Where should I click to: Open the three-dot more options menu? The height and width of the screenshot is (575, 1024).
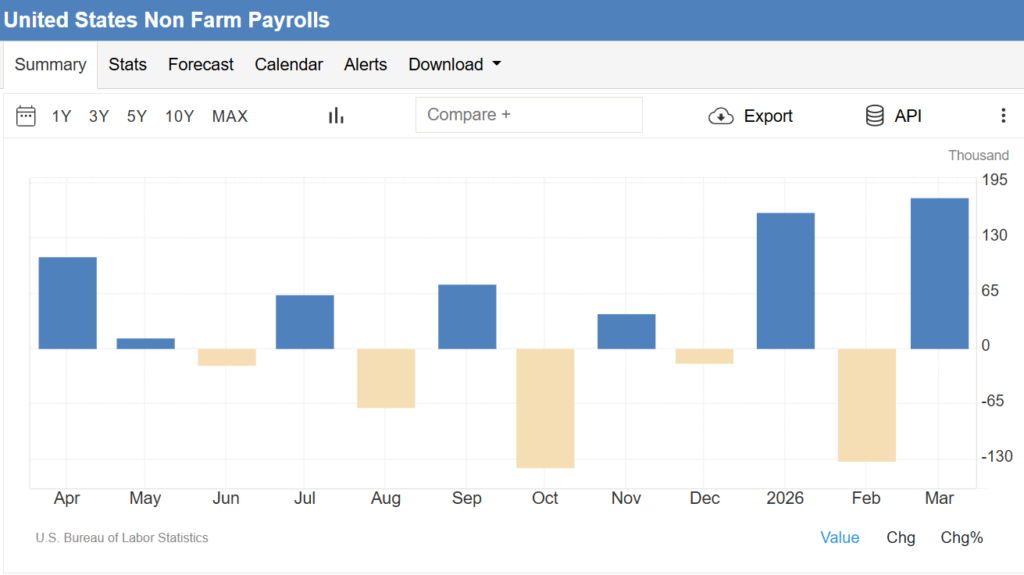(x=1003, y=116)
